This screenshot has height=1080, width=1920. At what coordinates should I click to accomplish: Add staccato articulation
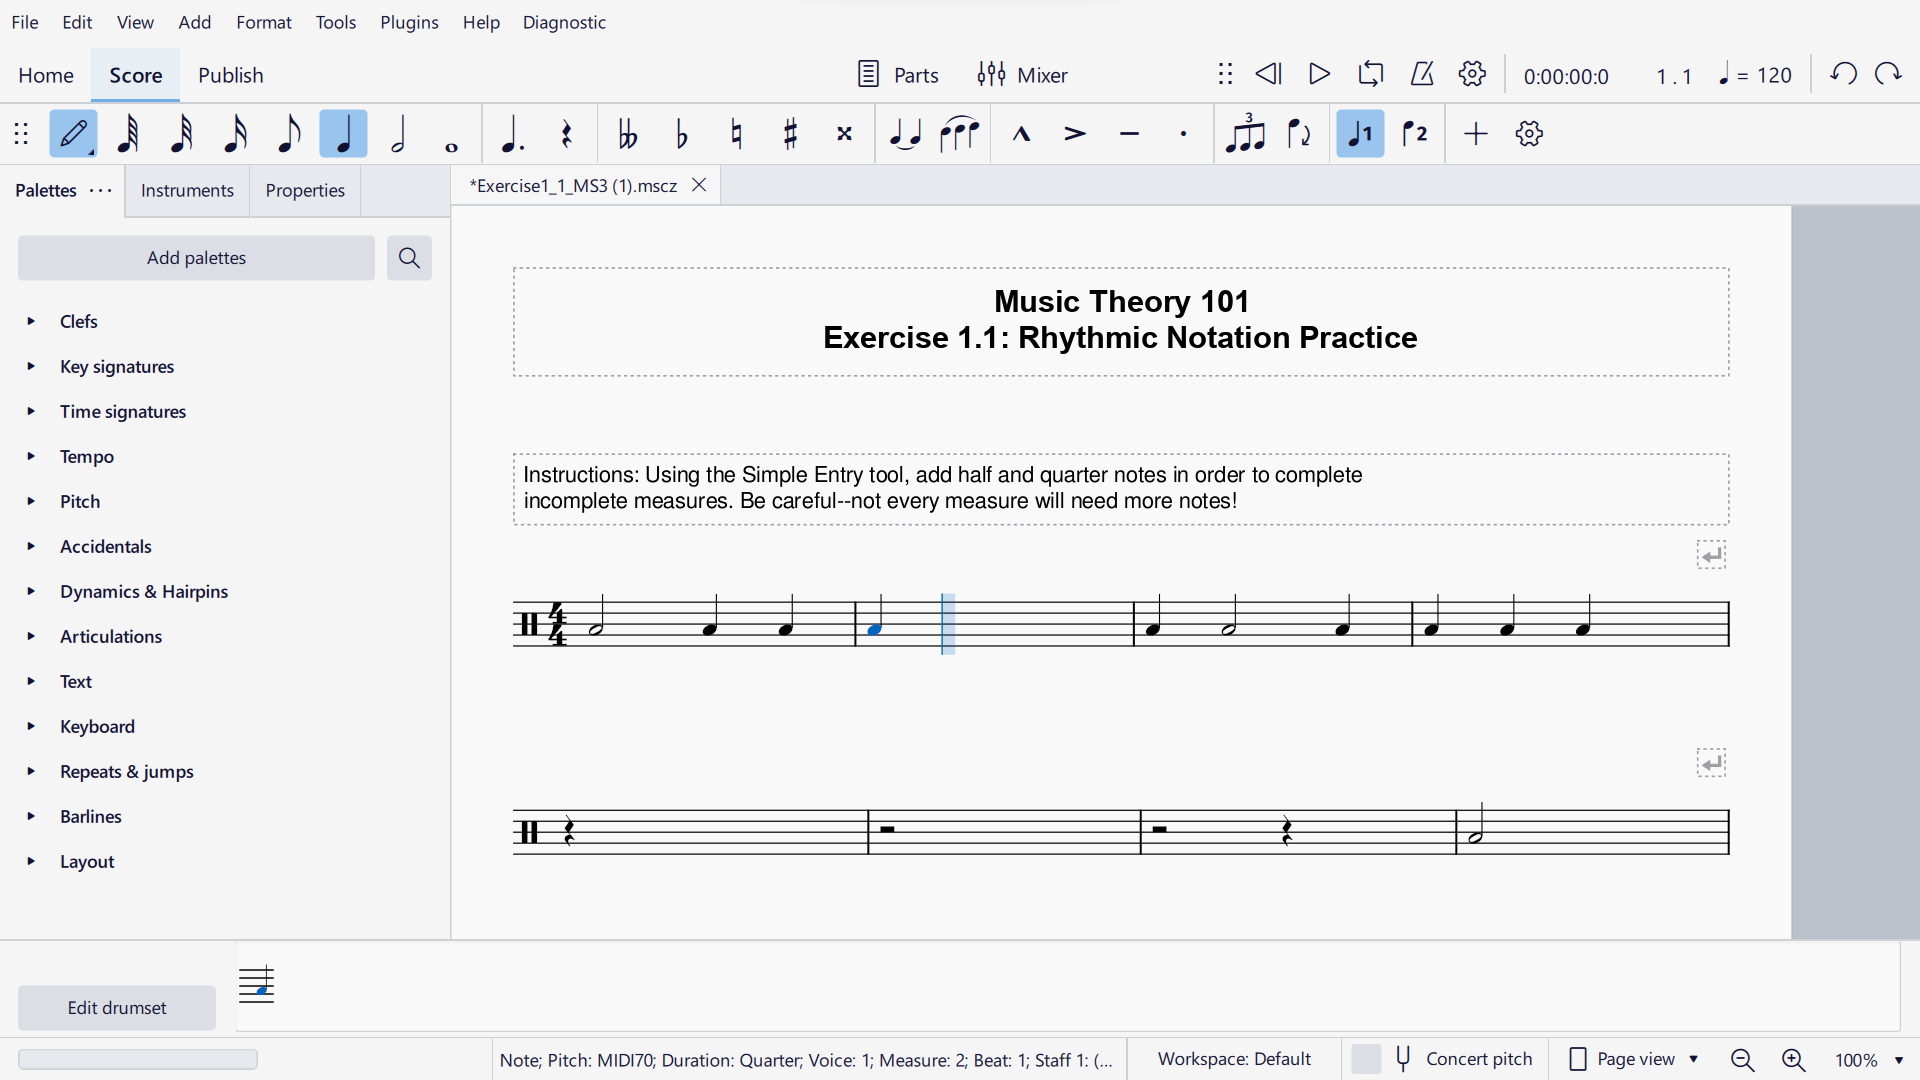1184,134
